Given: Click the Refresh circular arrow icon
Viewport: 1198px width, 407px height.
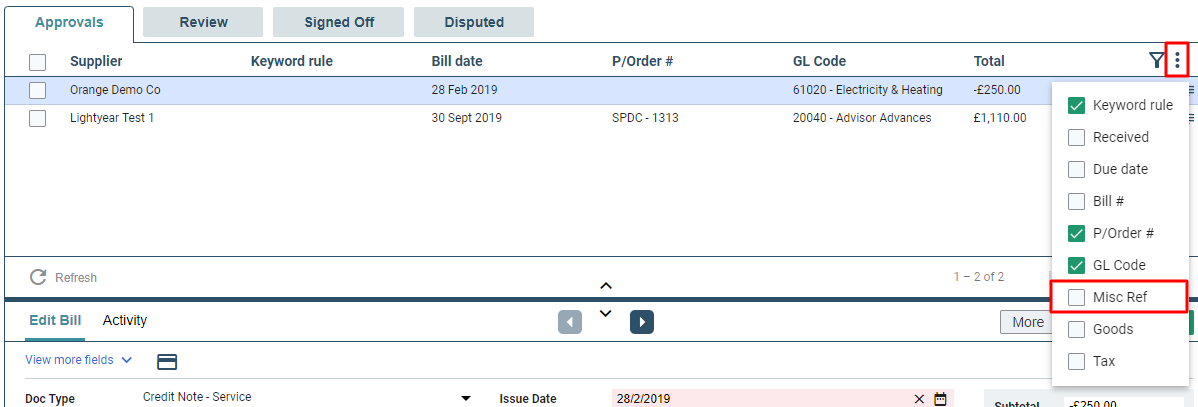Looking at the screenshot, I should [38, 277].
